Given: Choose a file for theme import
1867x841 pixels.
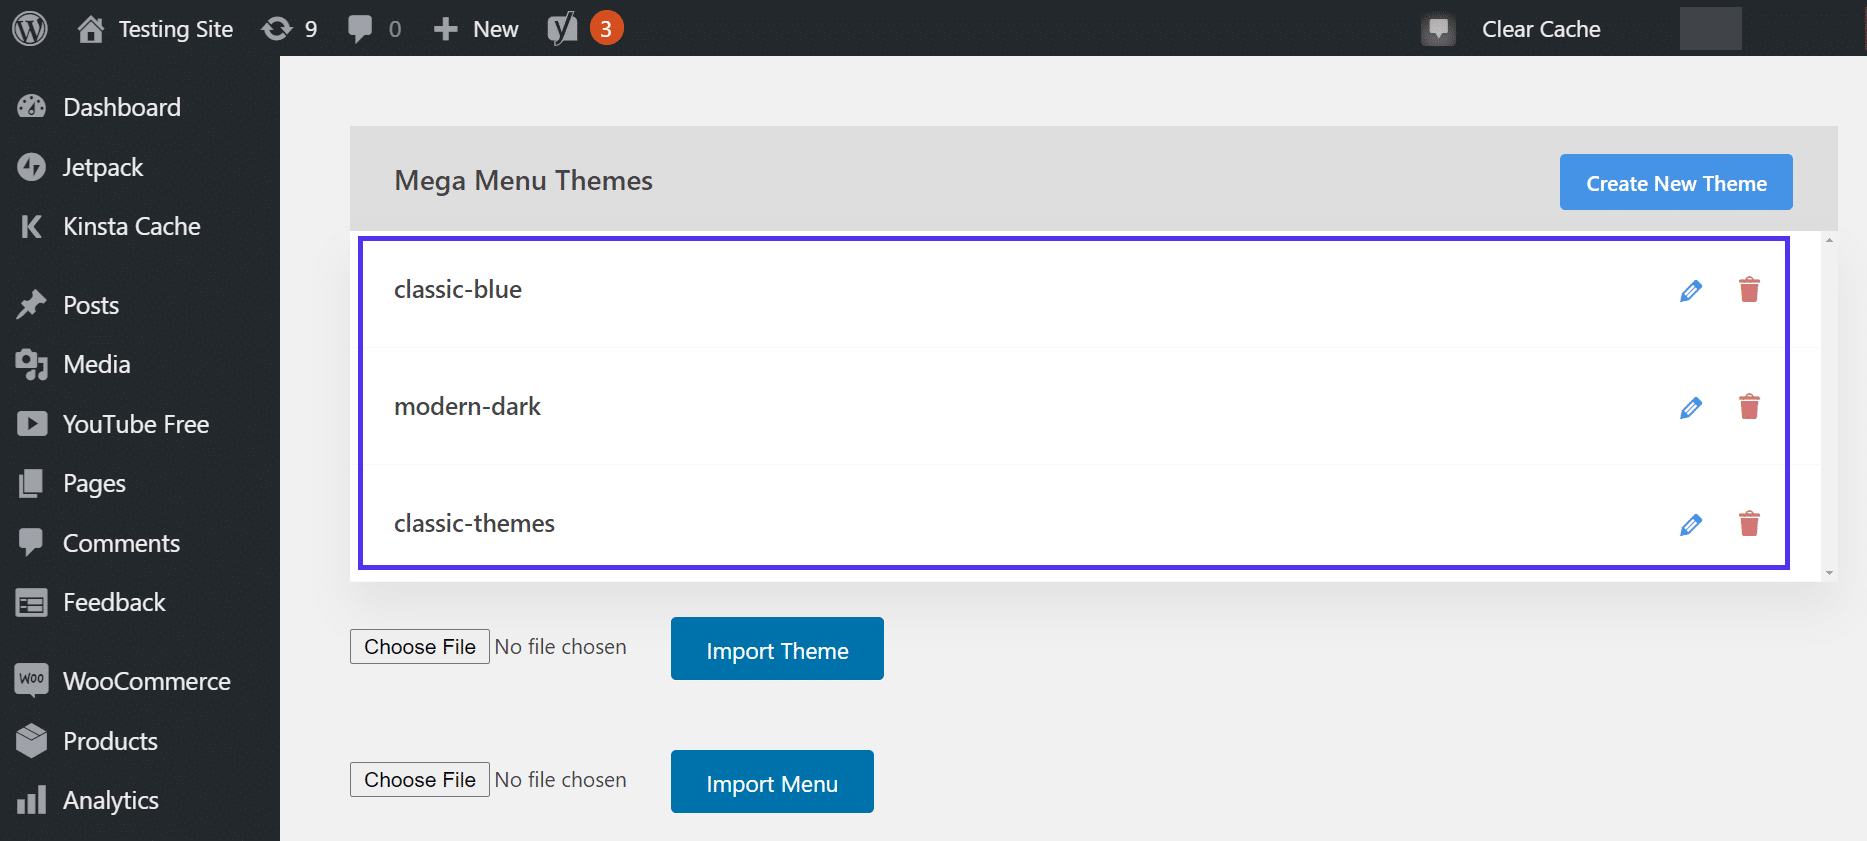Looking at the screenshot, I should [419, 647].
